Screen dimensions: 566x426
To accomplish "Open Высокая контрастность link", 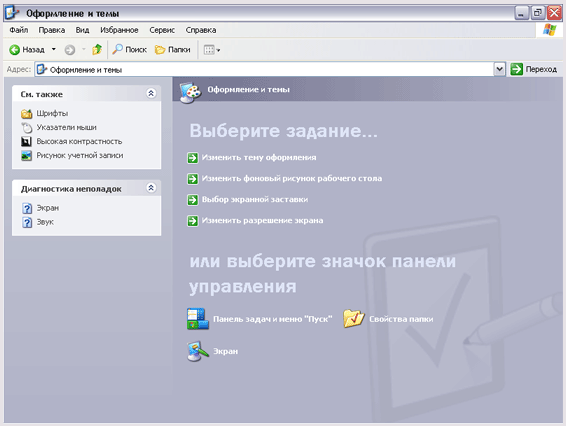I will click(79, 142).
